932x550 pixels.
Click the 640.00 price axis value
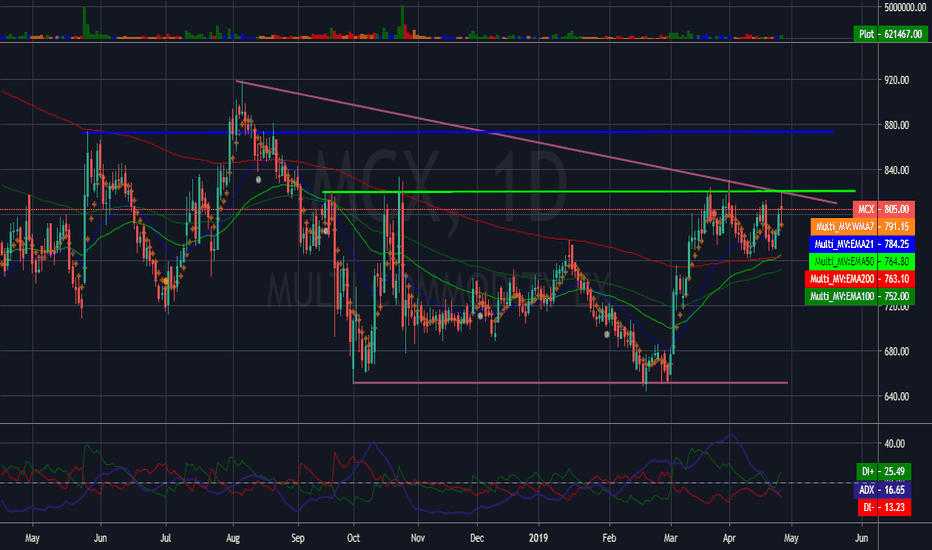pyautogui.click(x=896, y=397)
